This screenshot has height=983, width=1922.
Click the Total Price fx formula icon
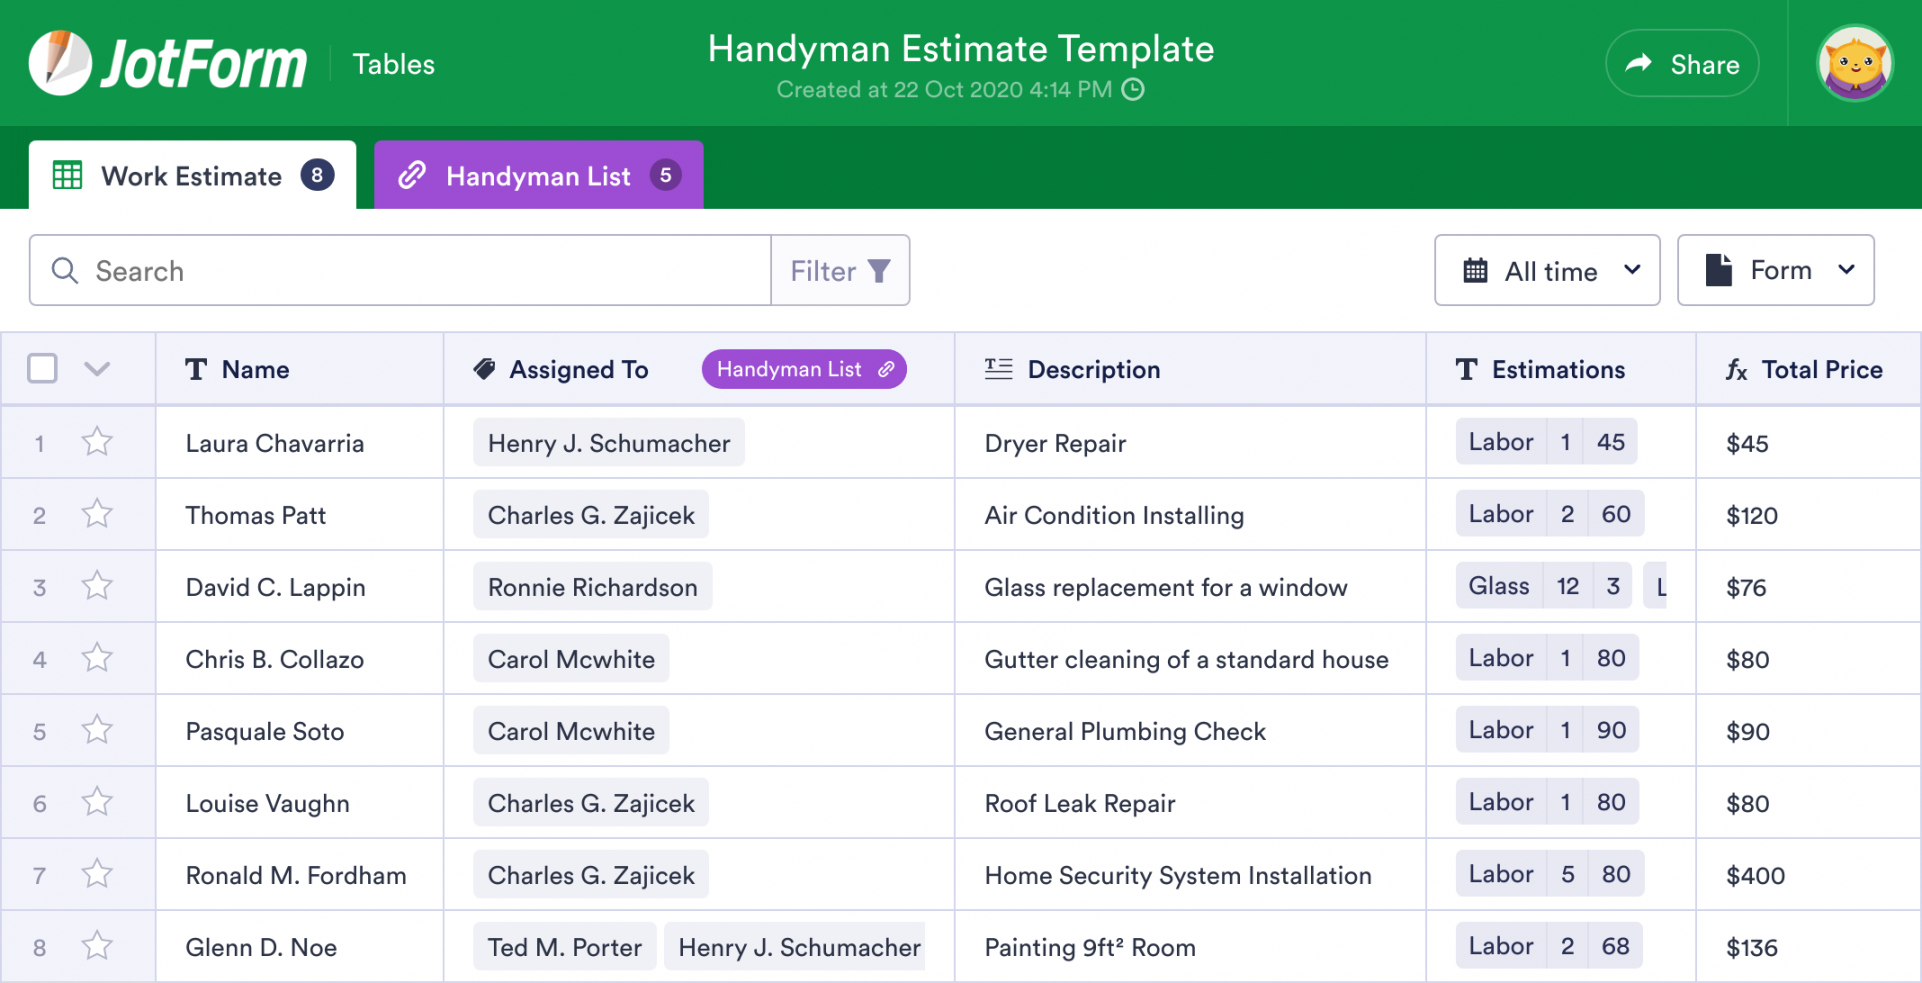coord(1737,370)
